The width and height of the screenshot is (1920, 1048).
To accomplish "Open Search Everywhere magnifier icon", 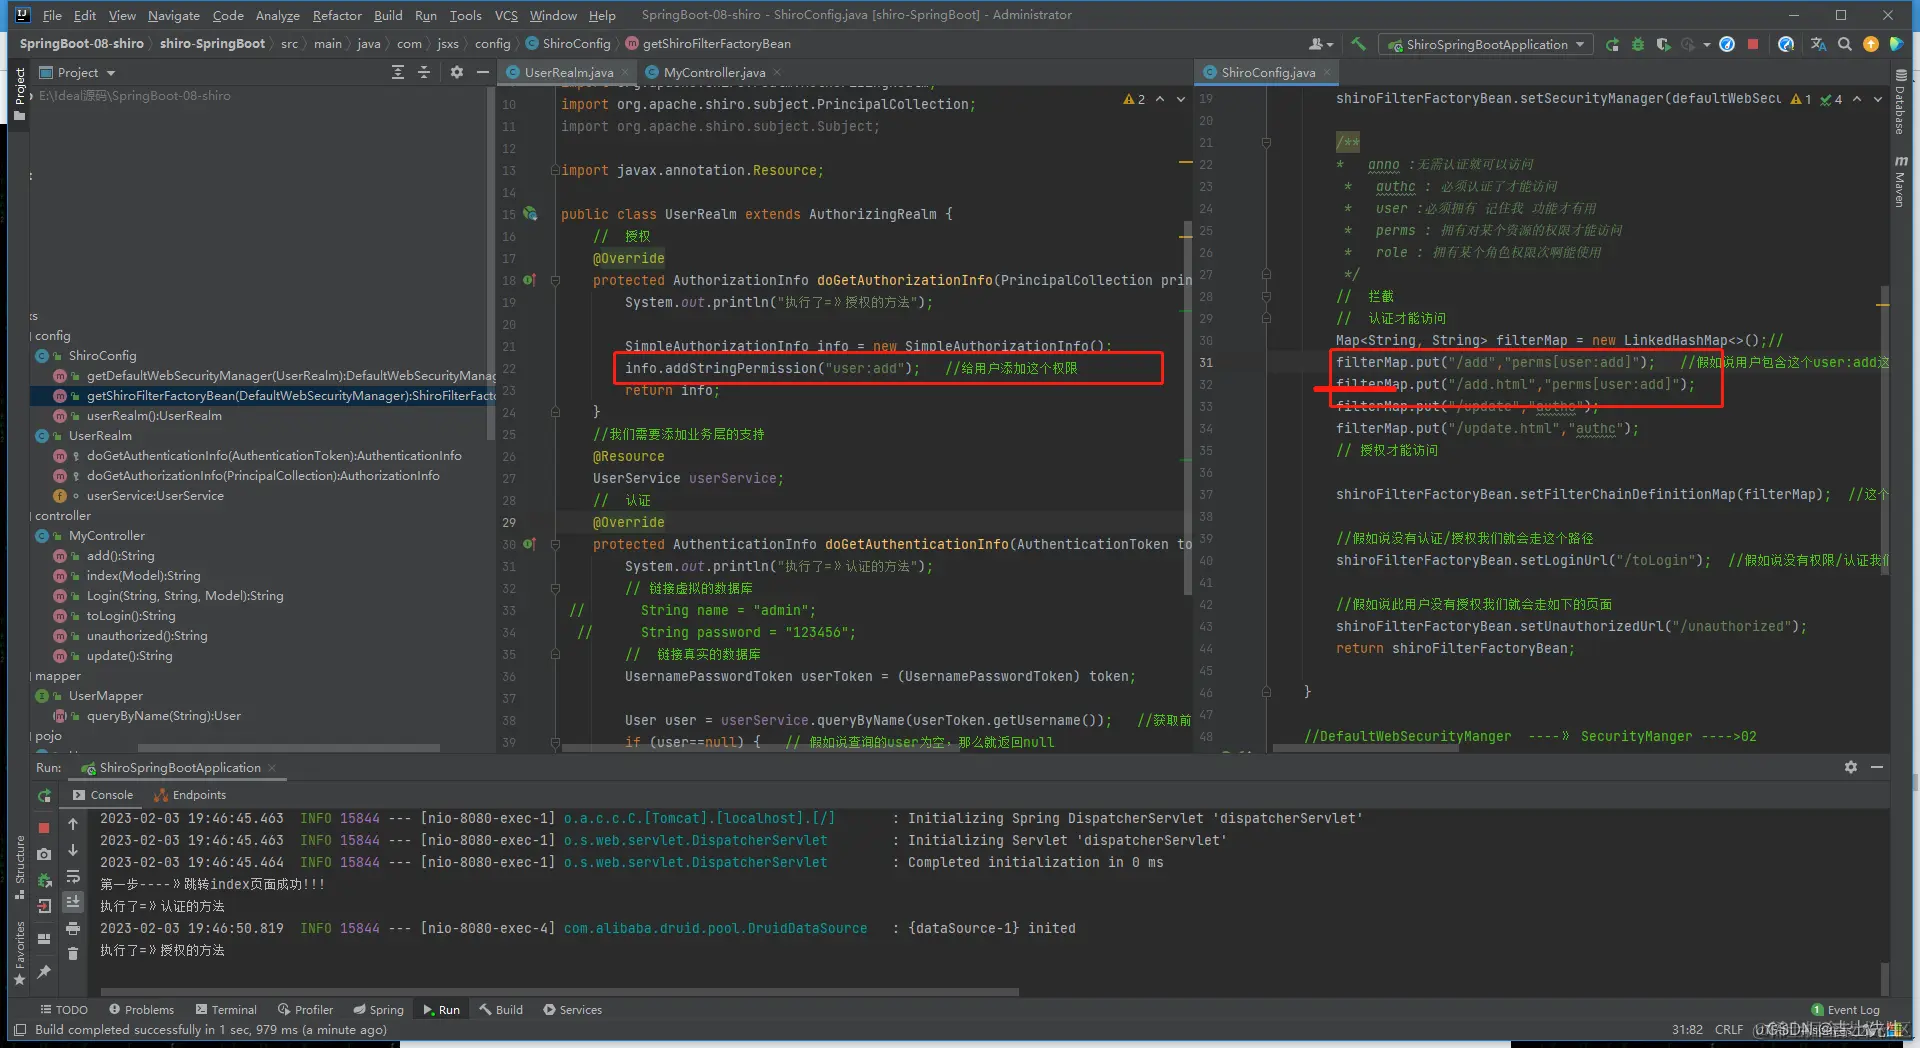I will pyautogui.click(x=1845, y=44).
